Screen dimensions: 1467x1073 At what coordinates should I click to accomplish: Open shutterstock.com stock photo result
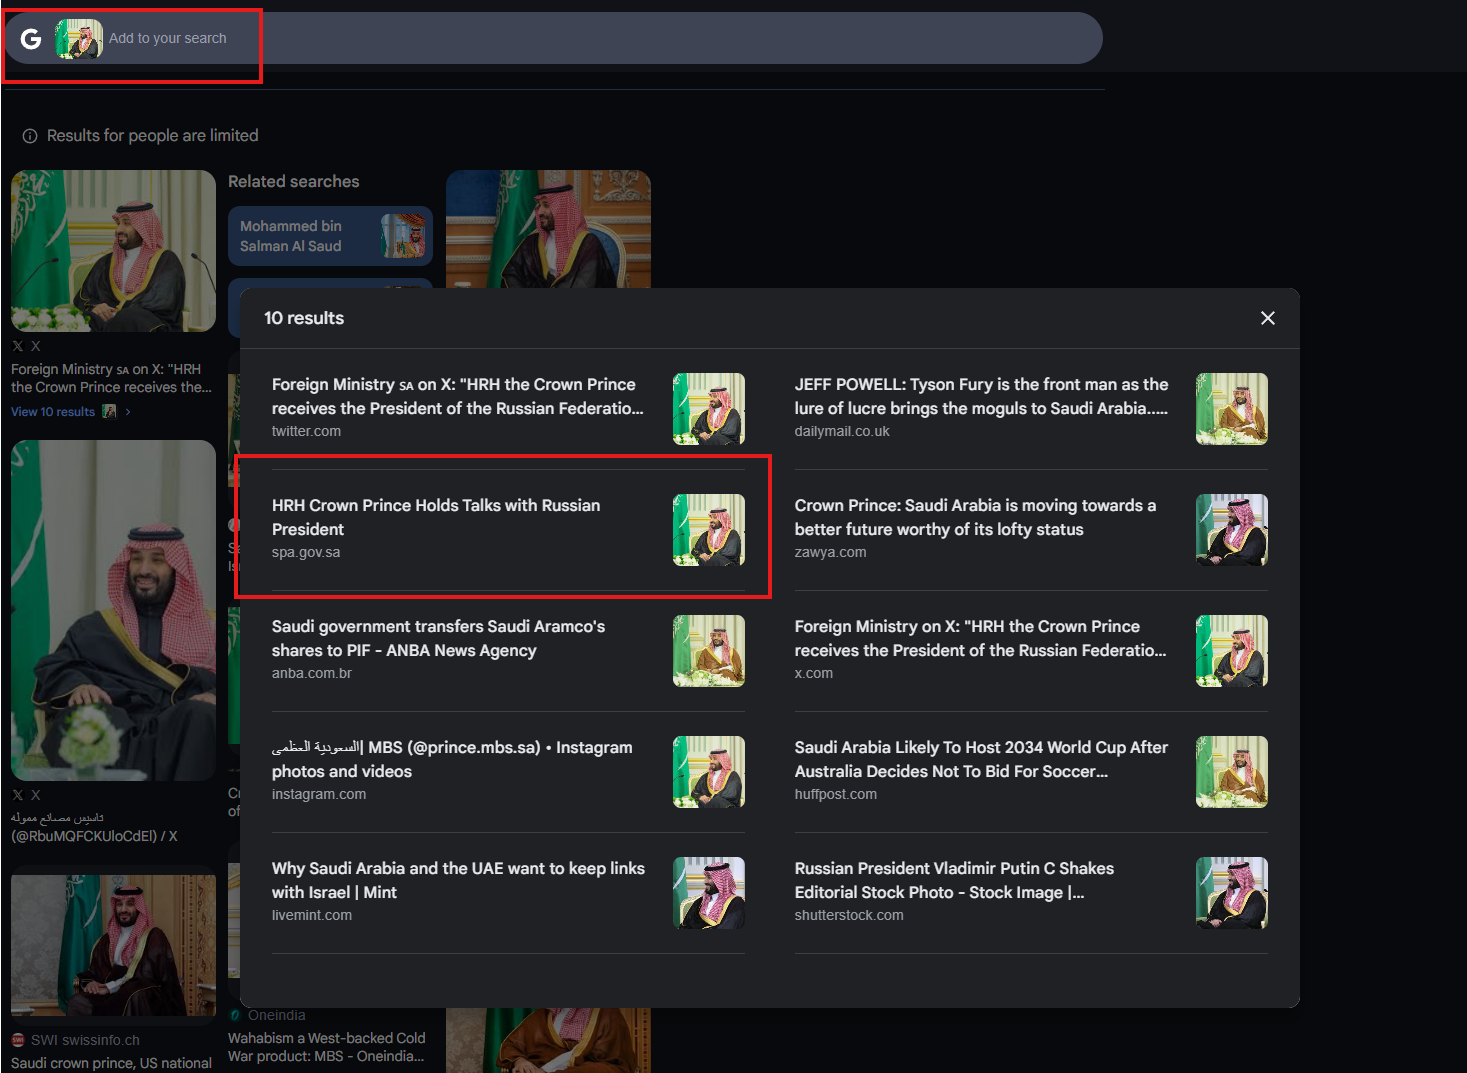click(1031, 892)
